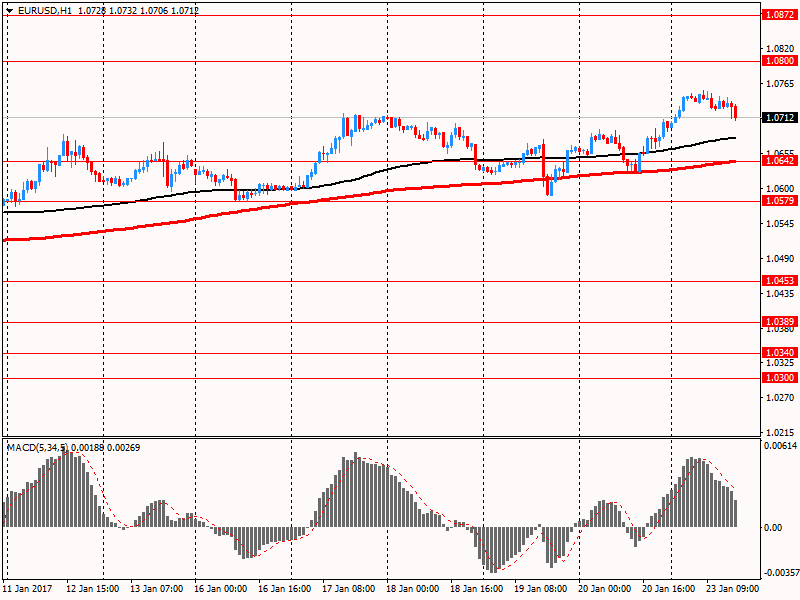The height and width of the screenshot is (600, 800).
Task: Click the triangle arrow beside EURUSD,H1 title
Action: tap(9, 10)
